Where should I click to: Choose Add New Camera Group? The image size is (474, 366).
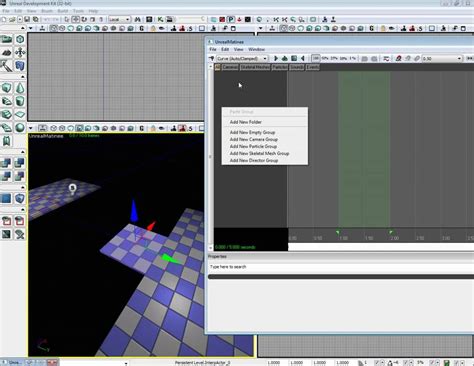click(253, 139)
